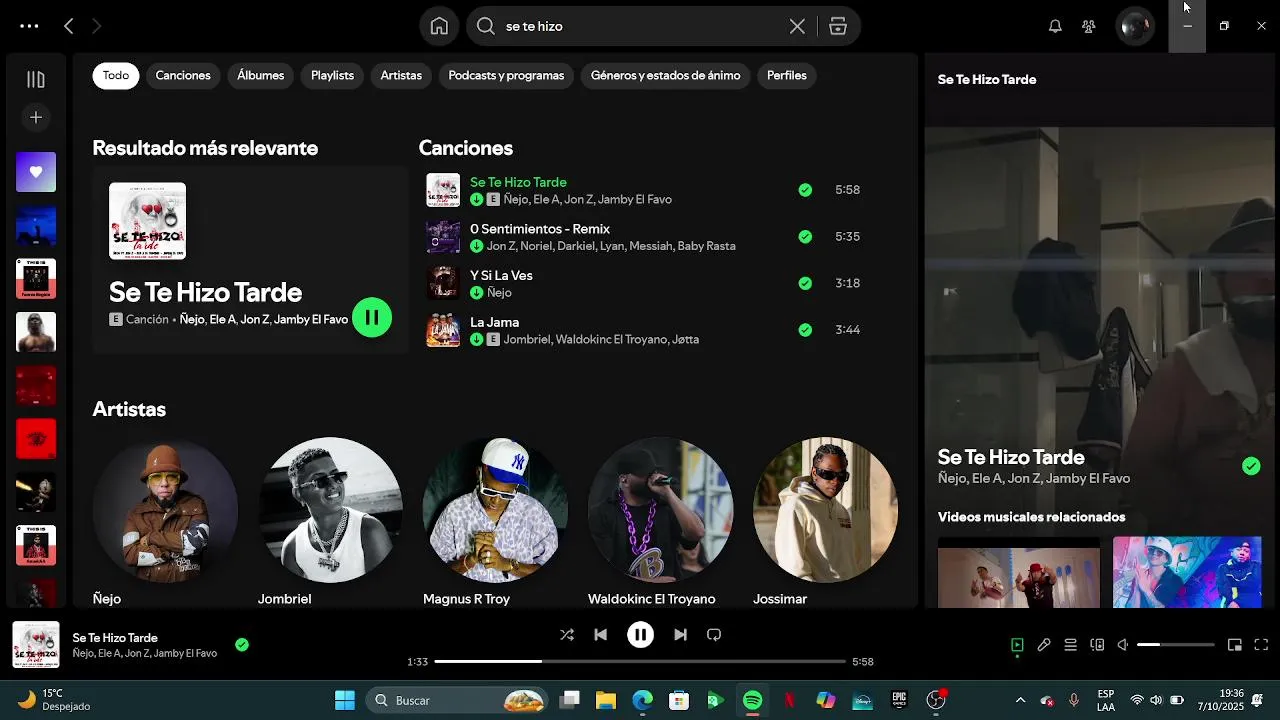The height and width of the screenshot is (720, 1280).
Task: Open second related music video thumbnail
Action: [1187, 573]
